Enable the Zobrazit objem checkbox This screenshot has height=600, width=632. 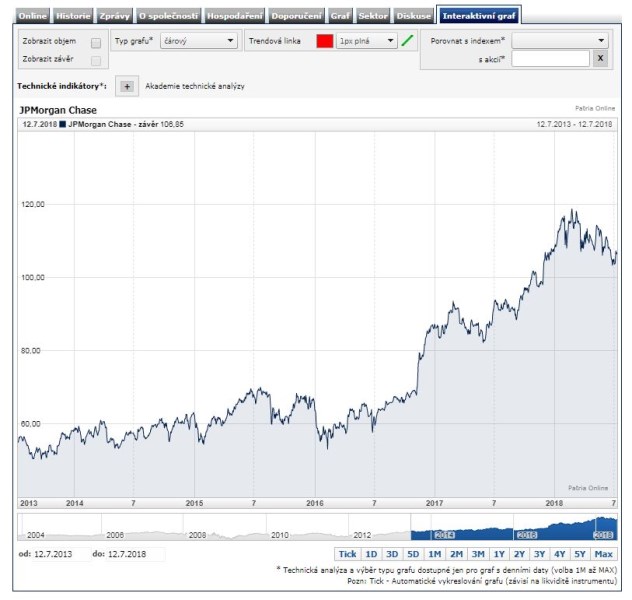coord(96,43)
